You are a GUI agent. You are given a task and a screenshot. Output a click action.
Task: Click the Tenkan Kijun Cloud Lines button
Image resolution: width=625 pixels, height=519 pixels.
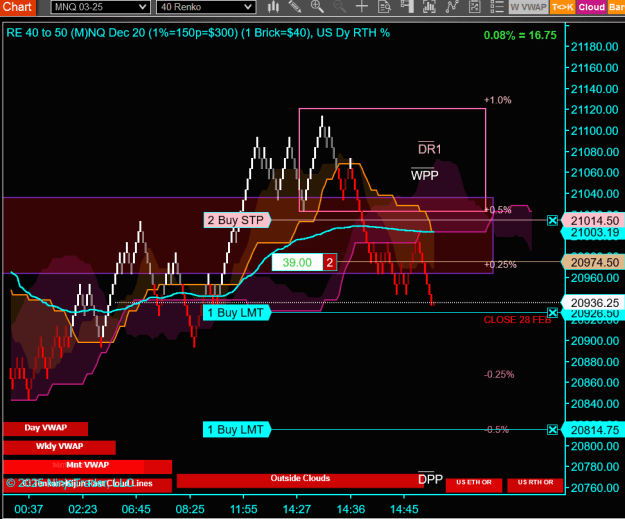click(x=87, y=485)
